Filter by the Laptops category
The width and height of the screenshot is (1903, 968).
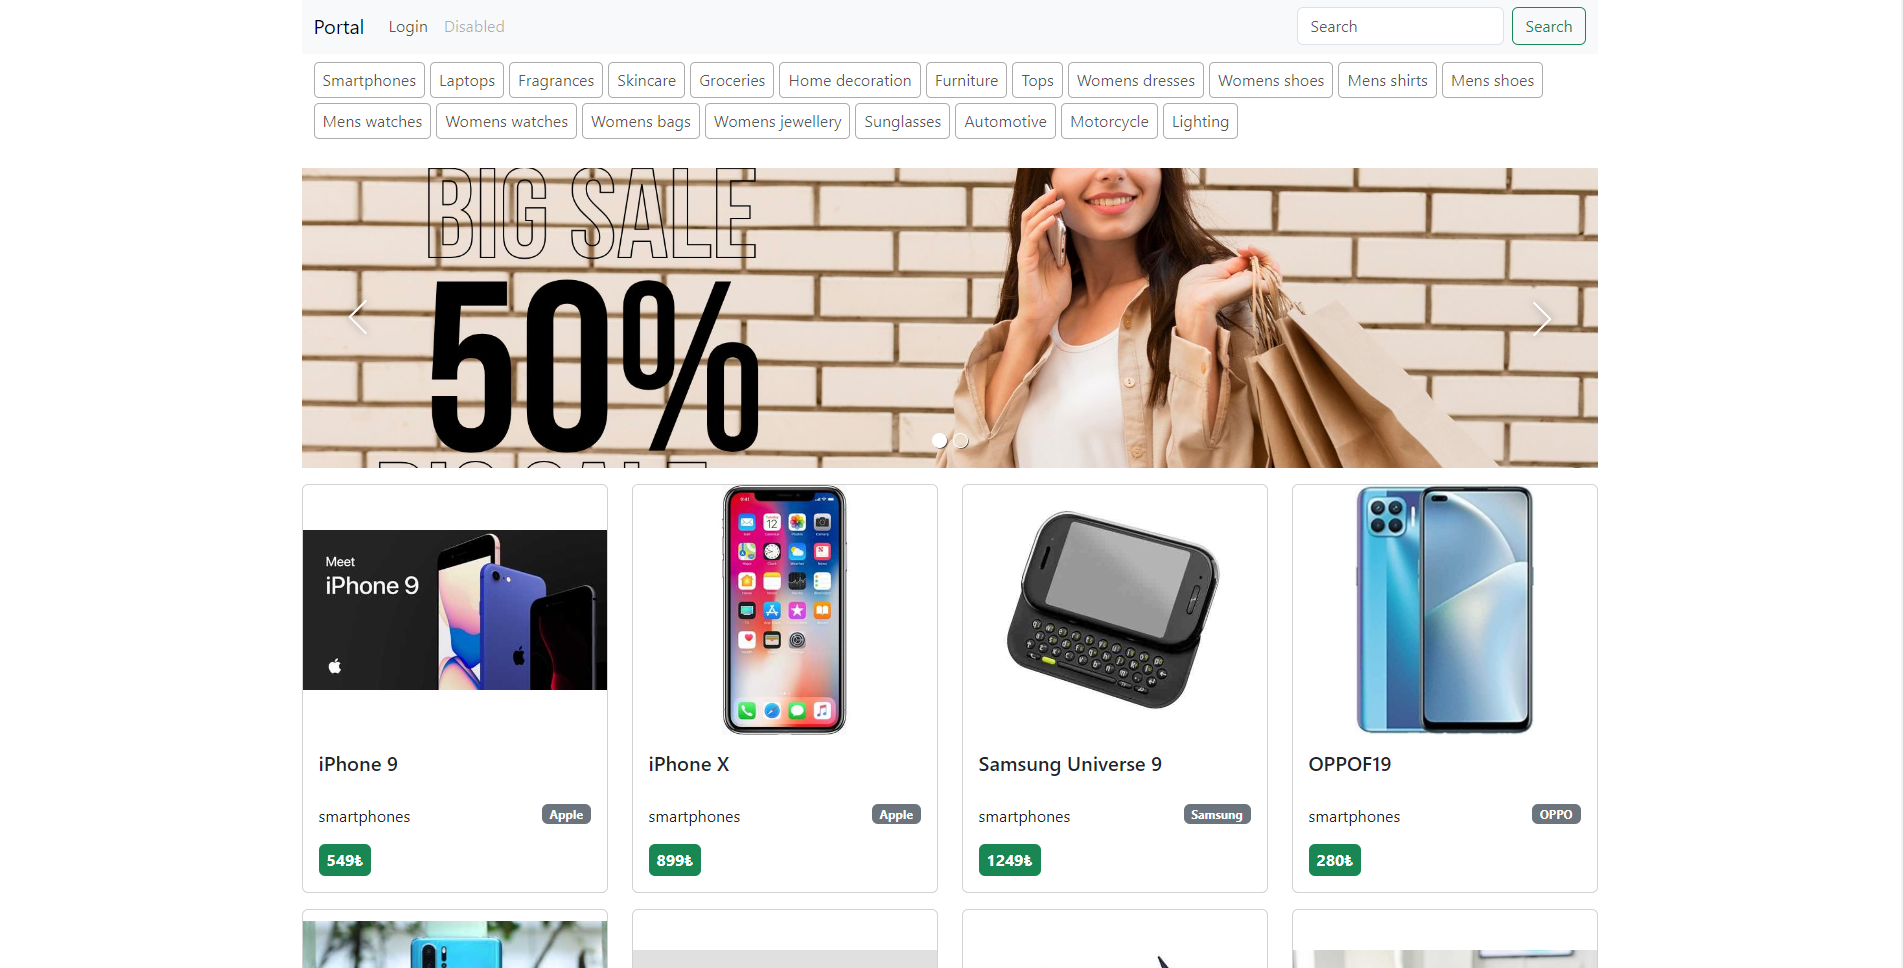pyautogui.click(x=467, y=80)
